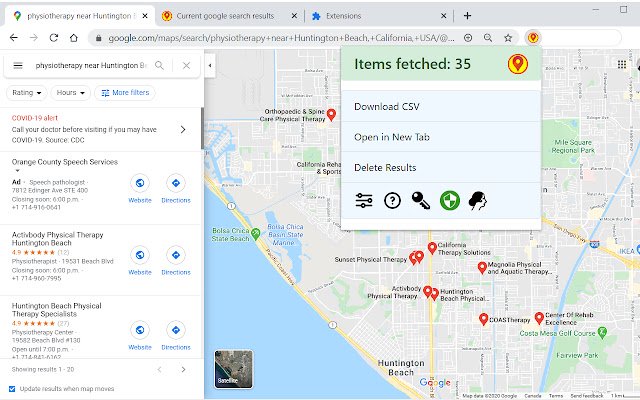Select Download CSV in the popup
Viewport: 640px width, 400px height.
click(x=441, y=107)
